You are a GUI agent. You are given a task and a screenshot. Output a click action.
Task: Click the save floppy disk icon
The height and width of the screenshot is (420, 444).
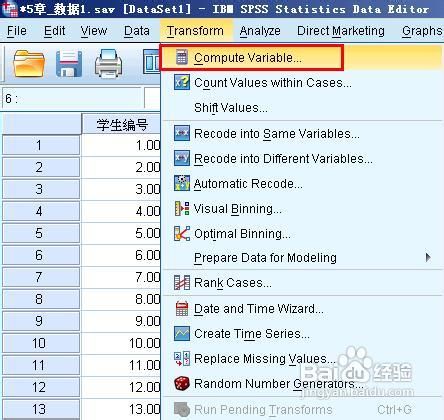(x=69, y=63)
